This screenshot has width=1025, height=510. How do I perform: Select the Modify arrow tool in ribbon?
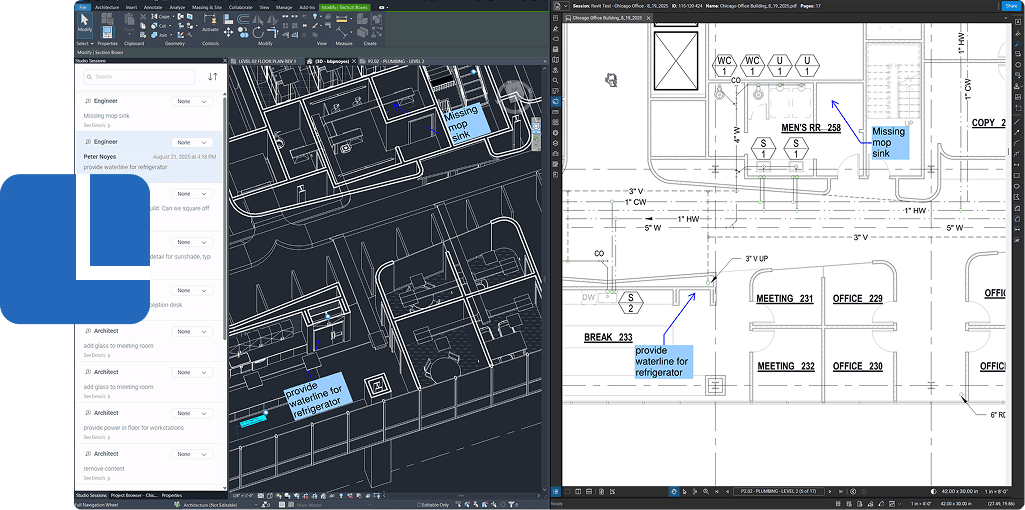click(84, 22)
